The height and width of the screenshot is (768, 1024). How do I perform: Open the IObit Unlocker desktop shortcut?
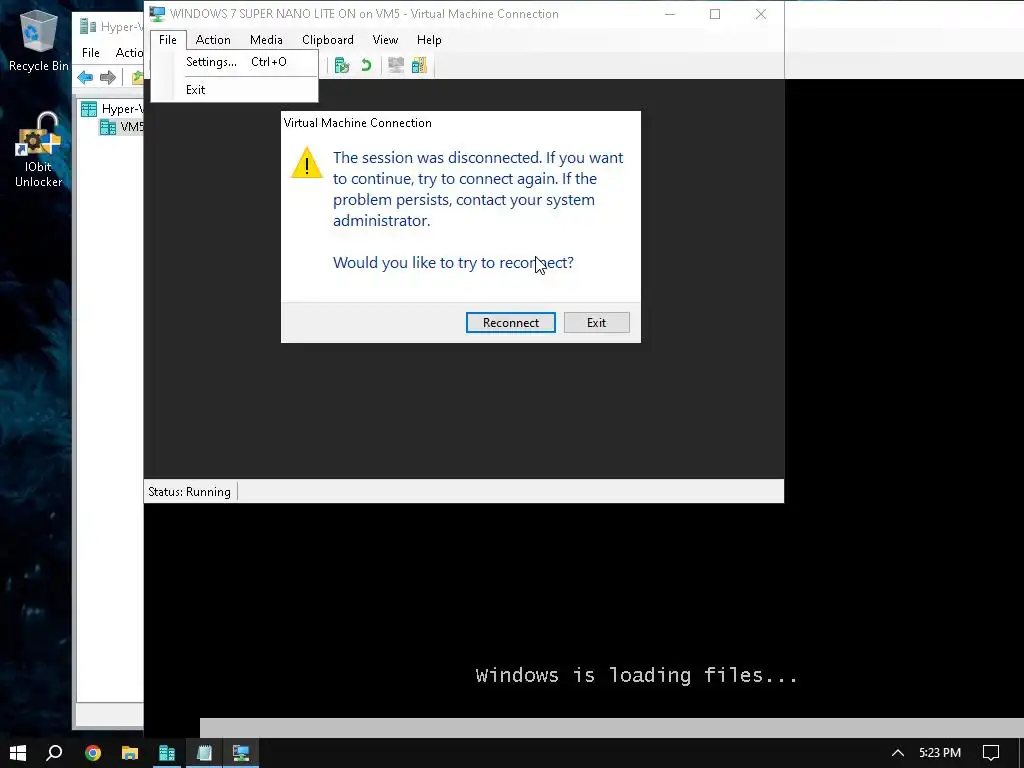(x=39, y=150)
